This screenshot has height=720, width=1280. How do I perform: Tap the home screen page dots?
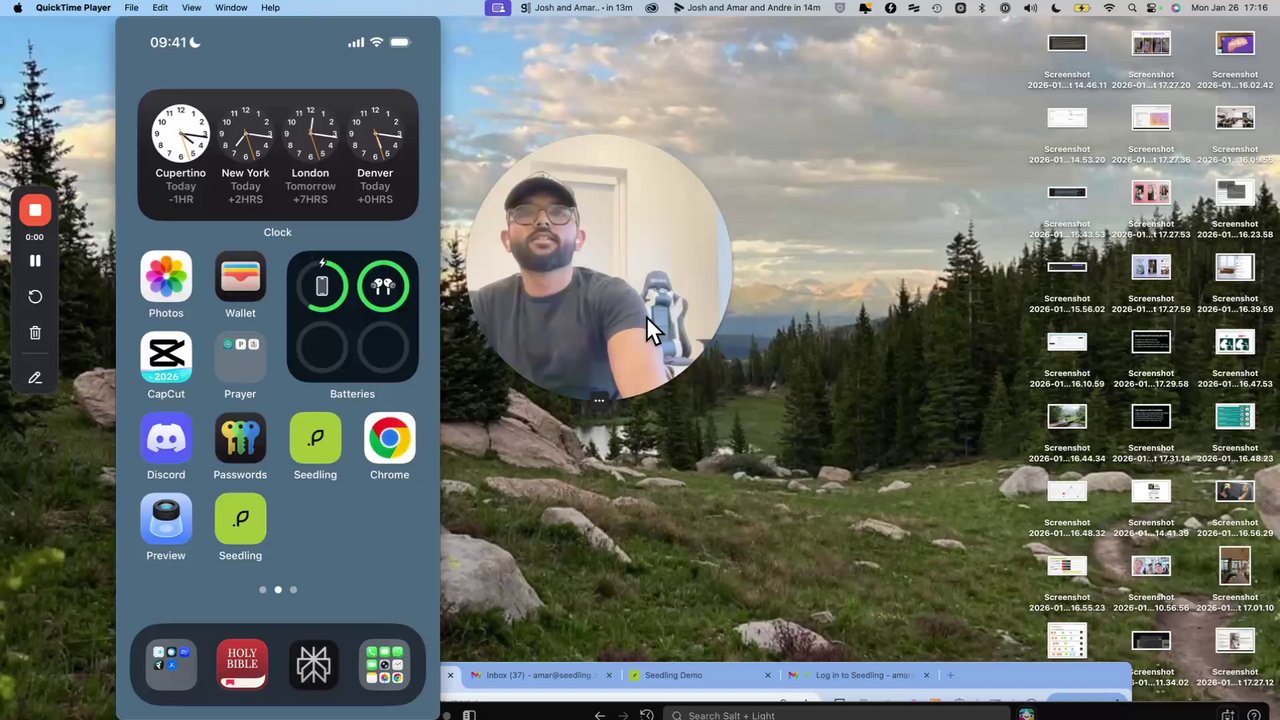[278, 590]
